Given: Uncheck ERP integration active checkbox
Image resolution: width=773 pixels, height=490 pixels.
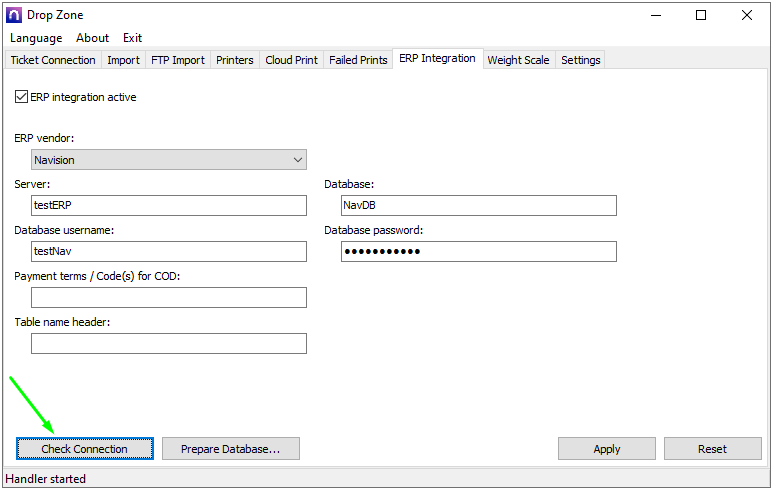Looking at the screenshot, I should [x=21, y=97].
